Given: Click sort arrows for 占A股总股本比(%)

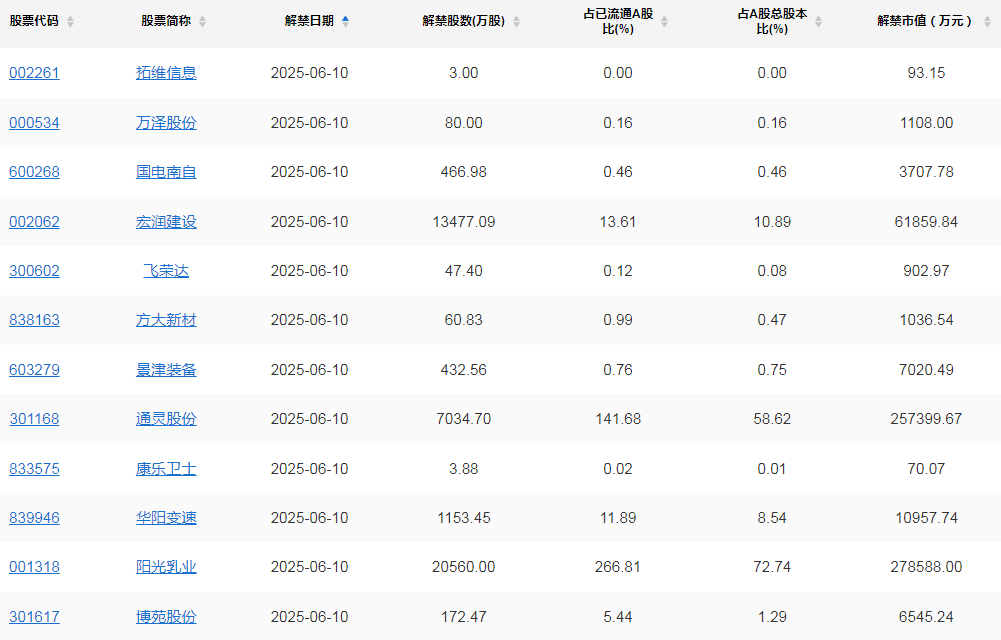Looking at the screenshot, I should coord(818,21).
